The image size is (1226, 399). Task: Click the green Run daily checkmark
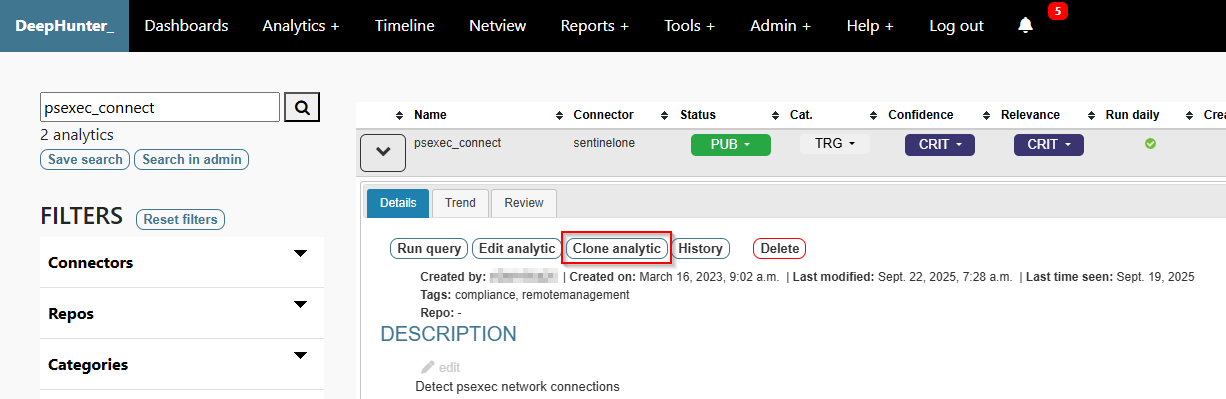(x=1150, y=144)
